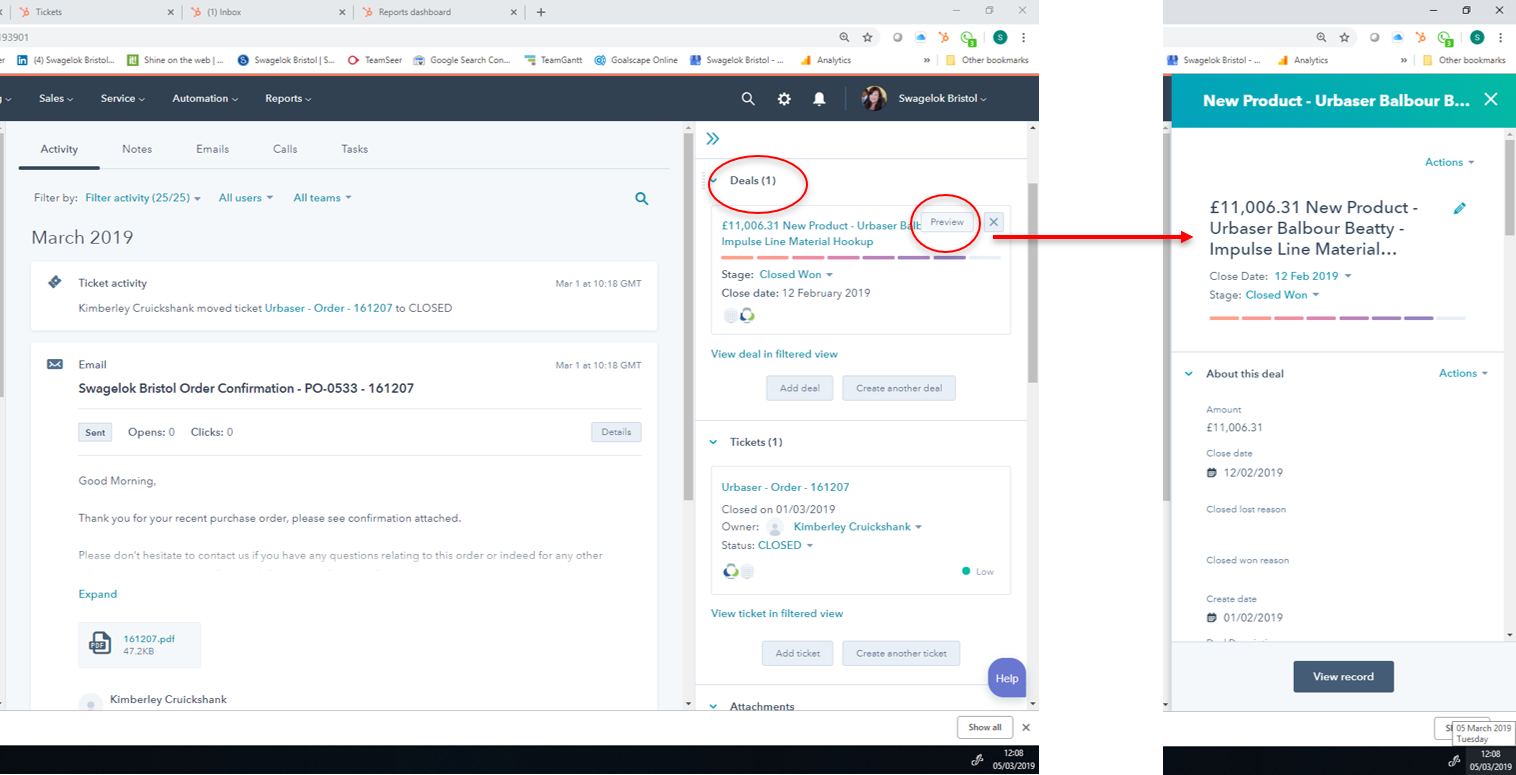The image size is (1516, 775).
Task: Select the Activity tab
Action: point(59,149)
